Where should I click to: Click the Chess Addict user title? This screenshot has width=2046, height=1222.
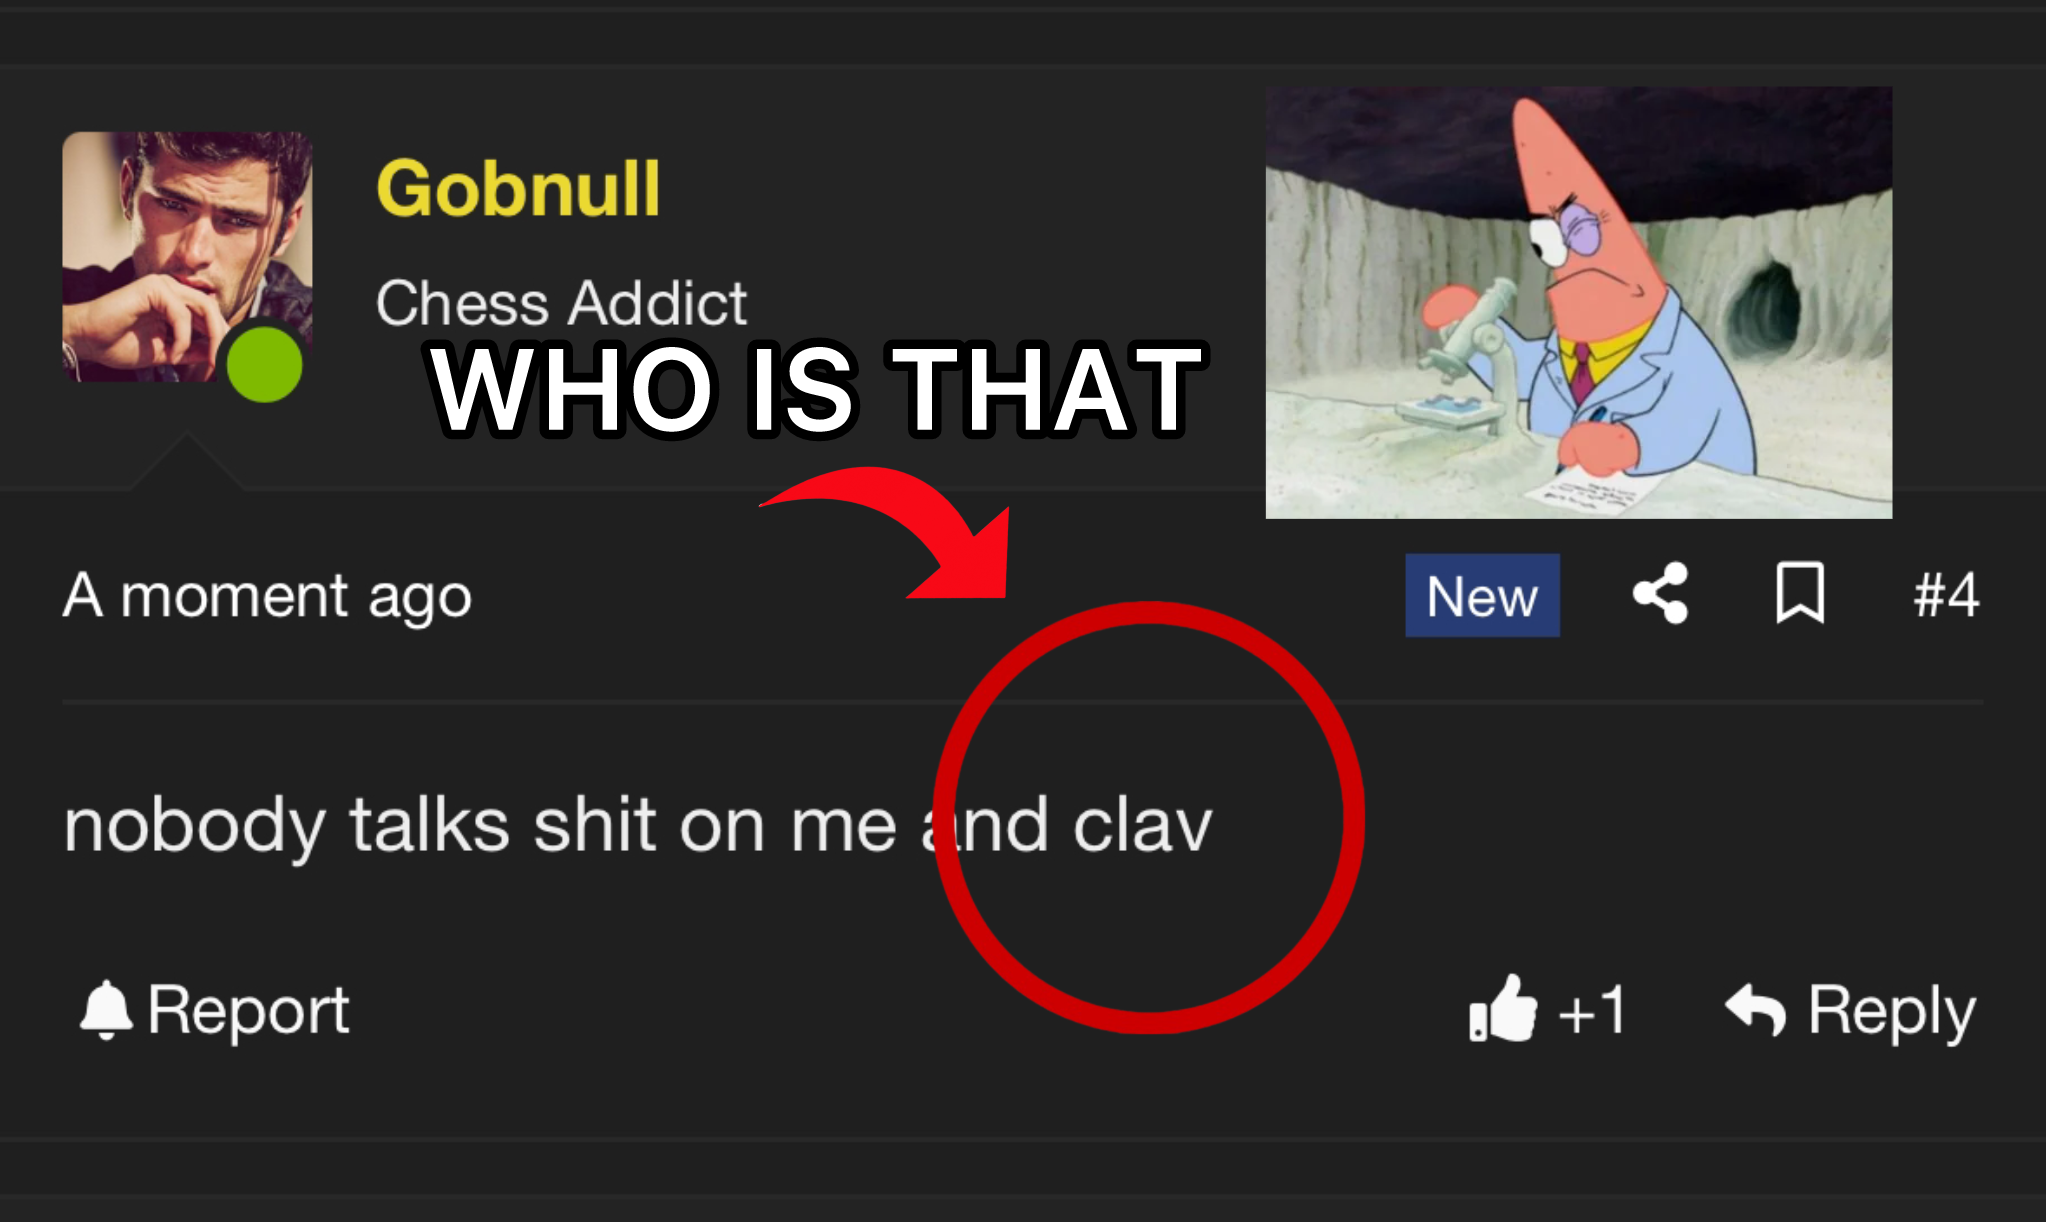click(x=561, y=303)
